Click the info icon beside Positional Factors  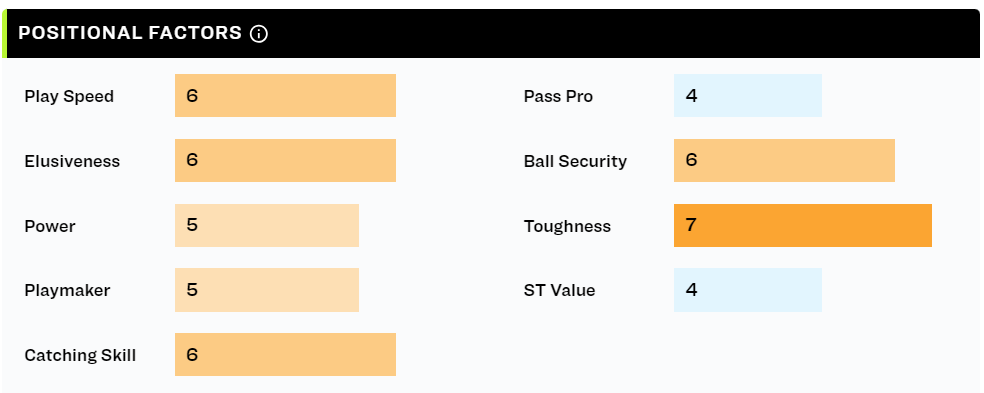(259, 34)
